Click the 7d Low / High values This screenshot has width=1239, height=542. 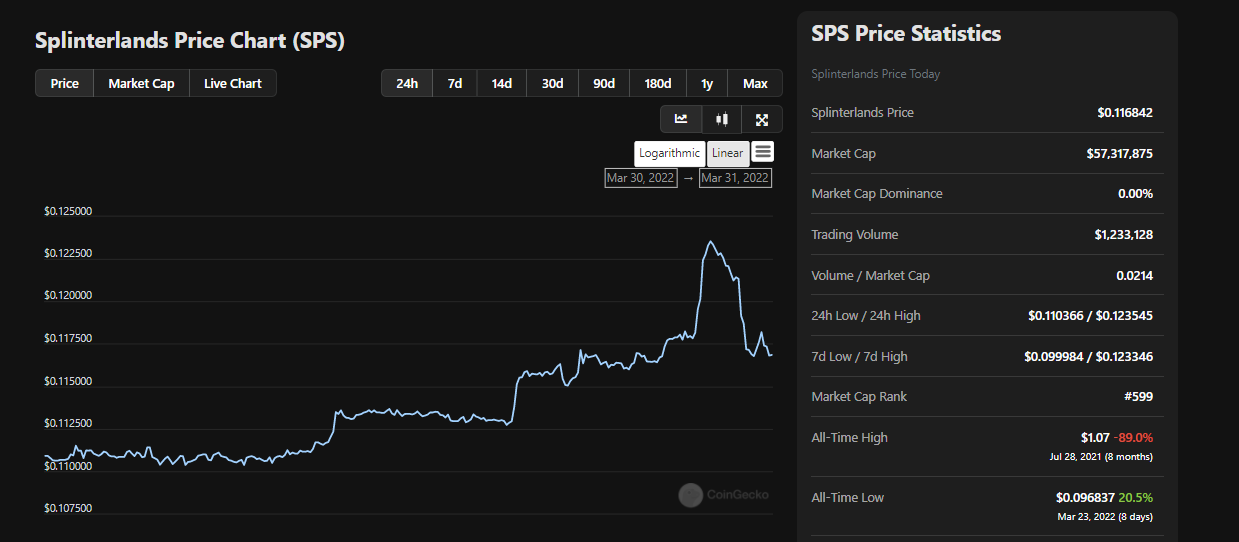1088,357
